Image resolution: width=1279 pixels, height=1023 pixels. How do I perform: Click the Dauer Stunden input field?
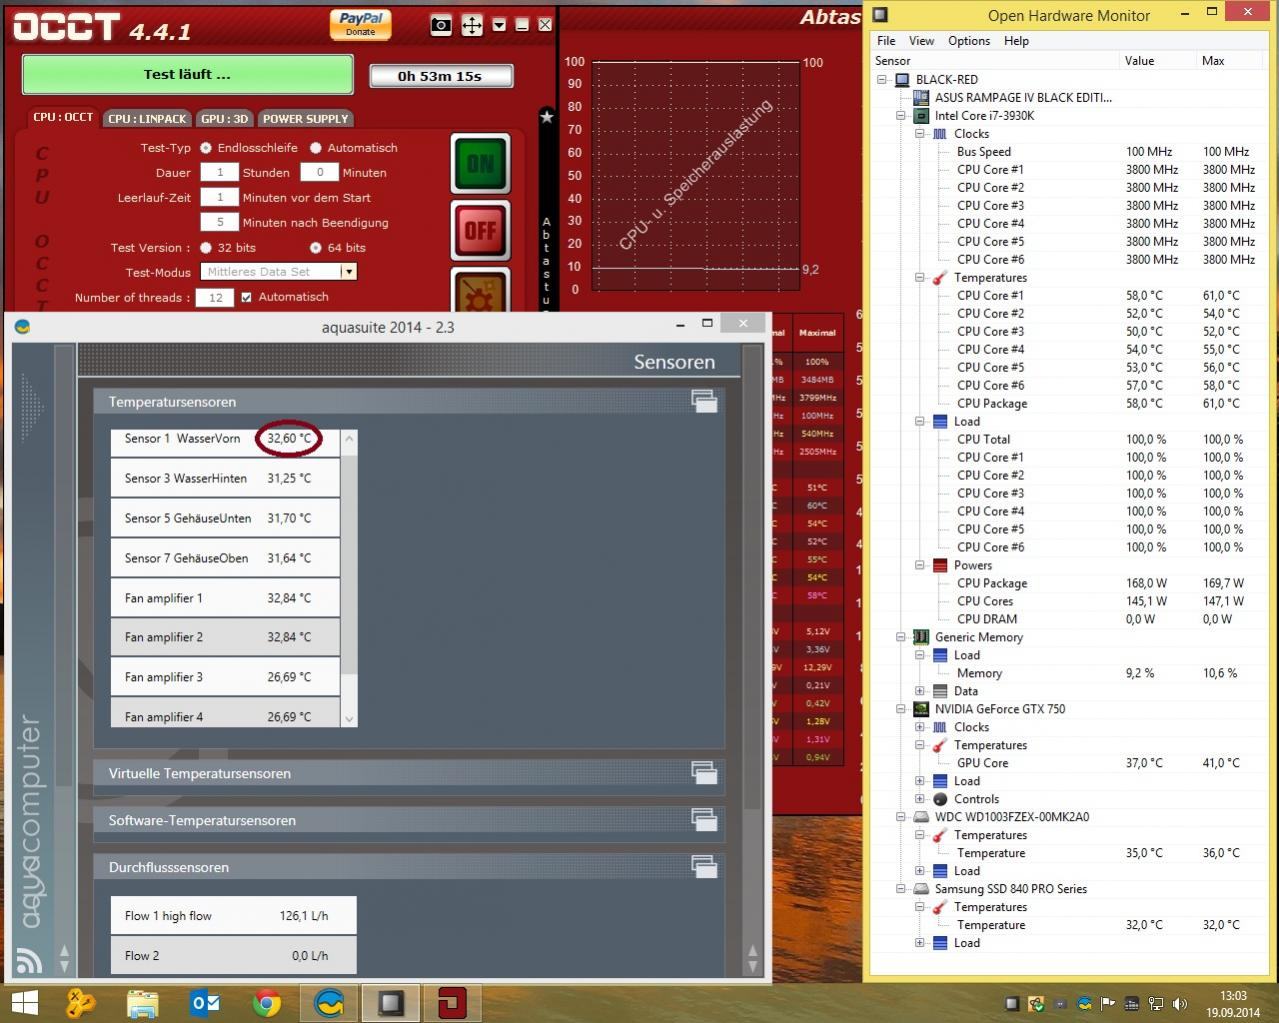(219, 172)
